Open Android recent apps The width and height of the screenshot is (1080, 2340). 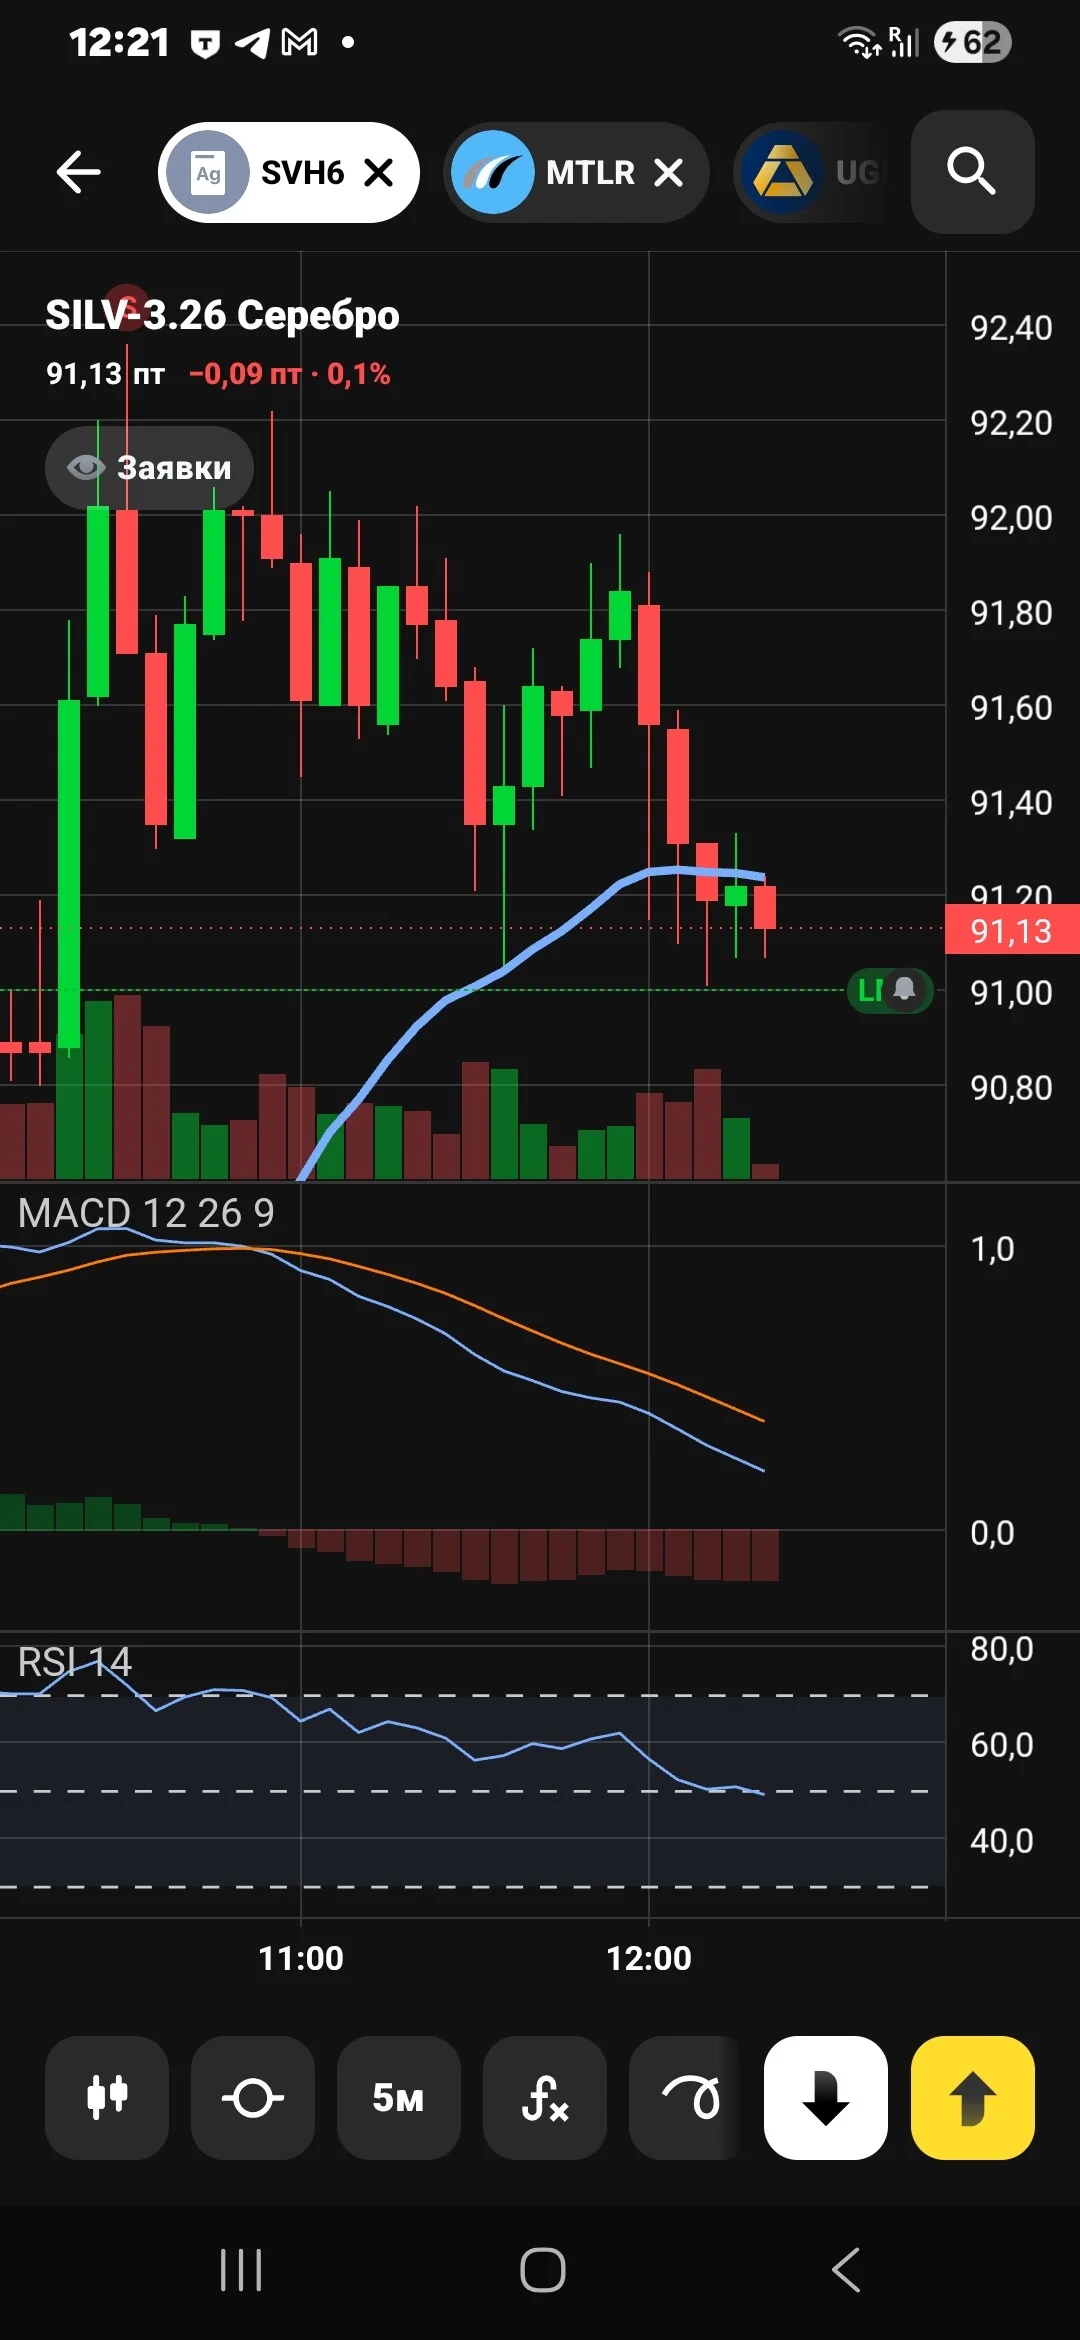pos(241,2270)
